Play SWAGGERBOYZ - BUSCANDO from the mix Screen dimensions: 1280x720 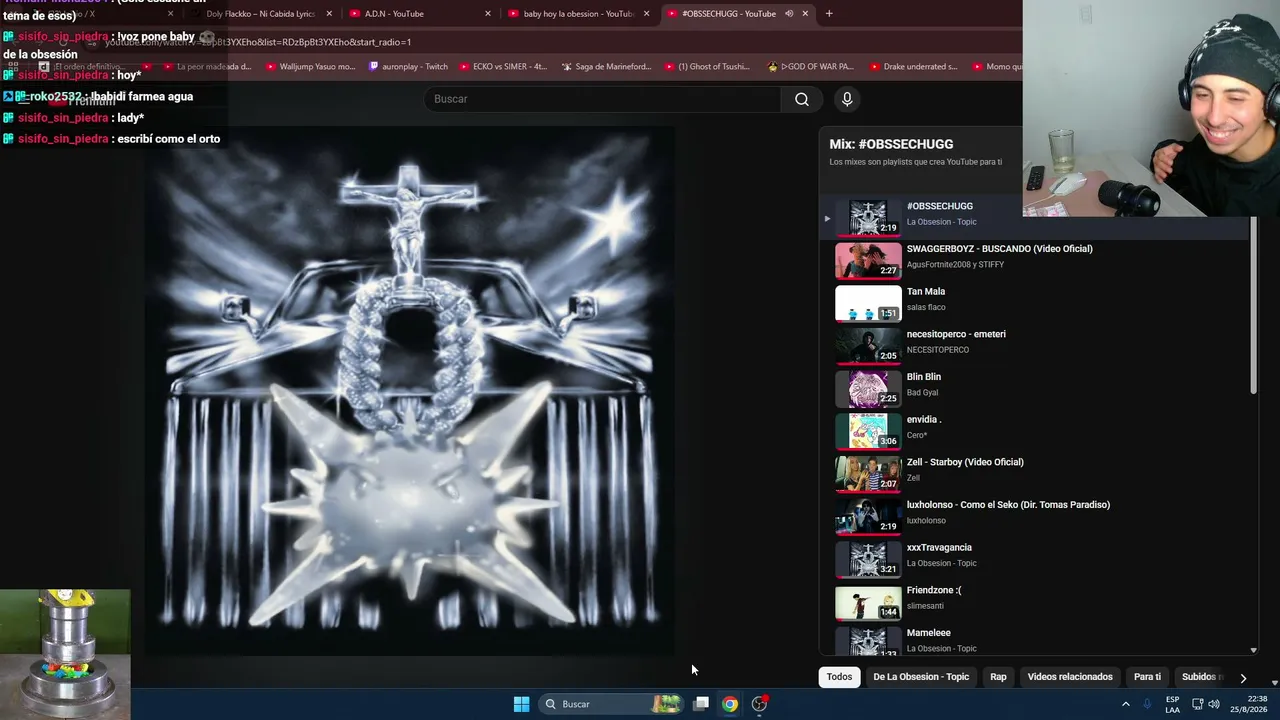1035,260
